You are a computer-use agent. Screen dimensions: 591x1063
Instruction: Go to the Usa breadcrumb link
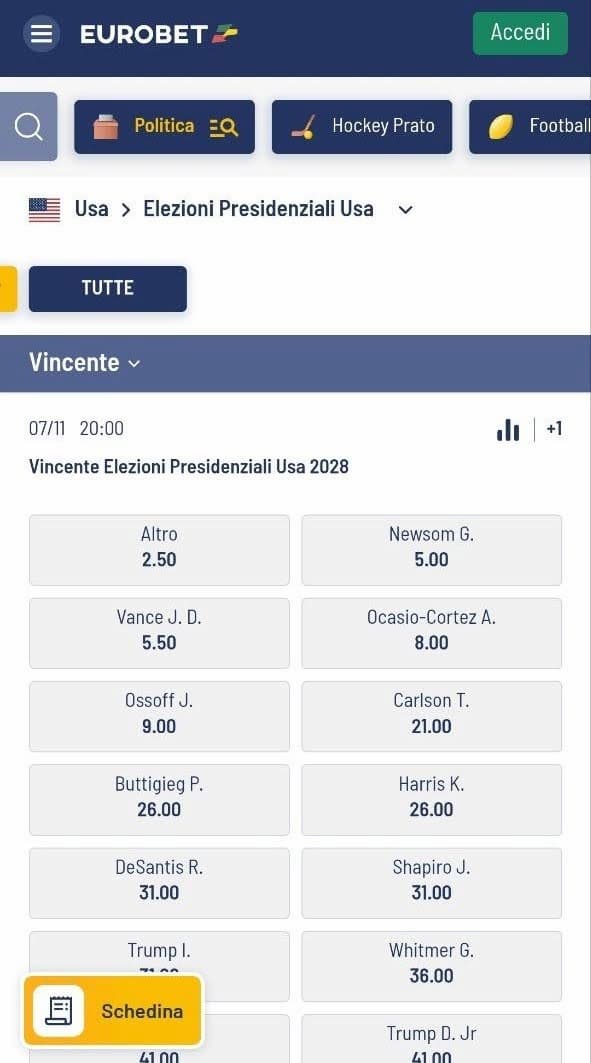(91, 209)
